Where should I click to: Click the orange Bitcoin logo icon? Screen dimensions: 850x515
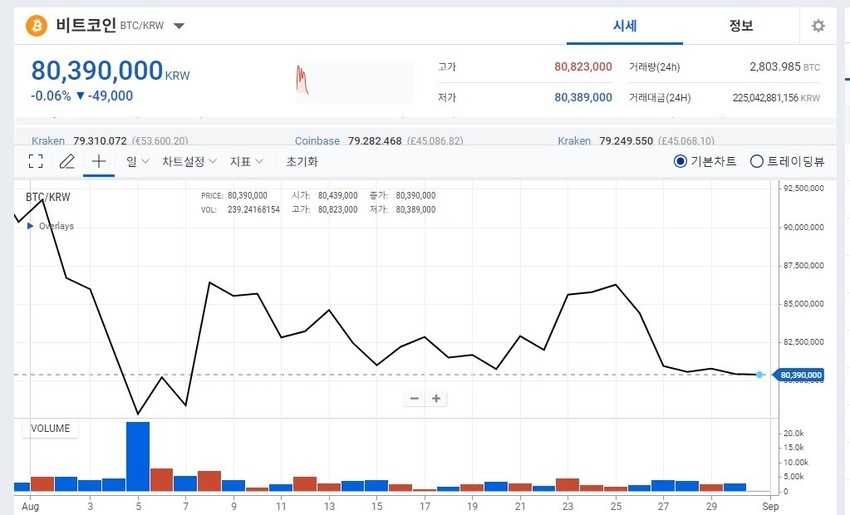coord(37,25)
